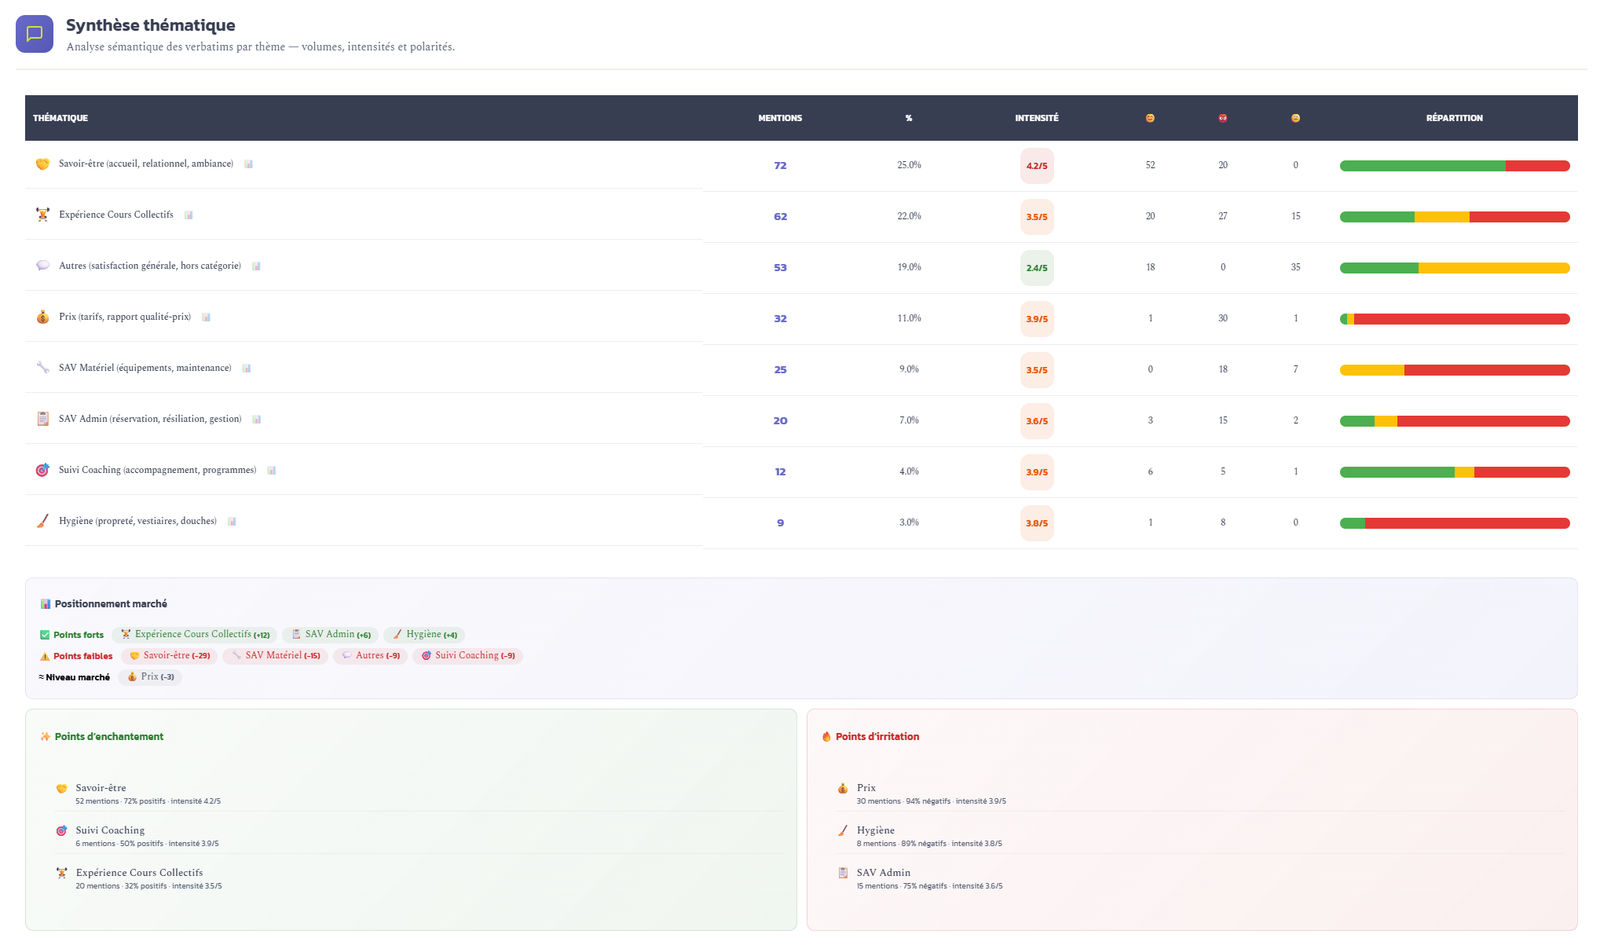This screenshot has width=1600, height=946.
Task: Click the 22.0% percentage cell
Action: click(x=909, y=216)
